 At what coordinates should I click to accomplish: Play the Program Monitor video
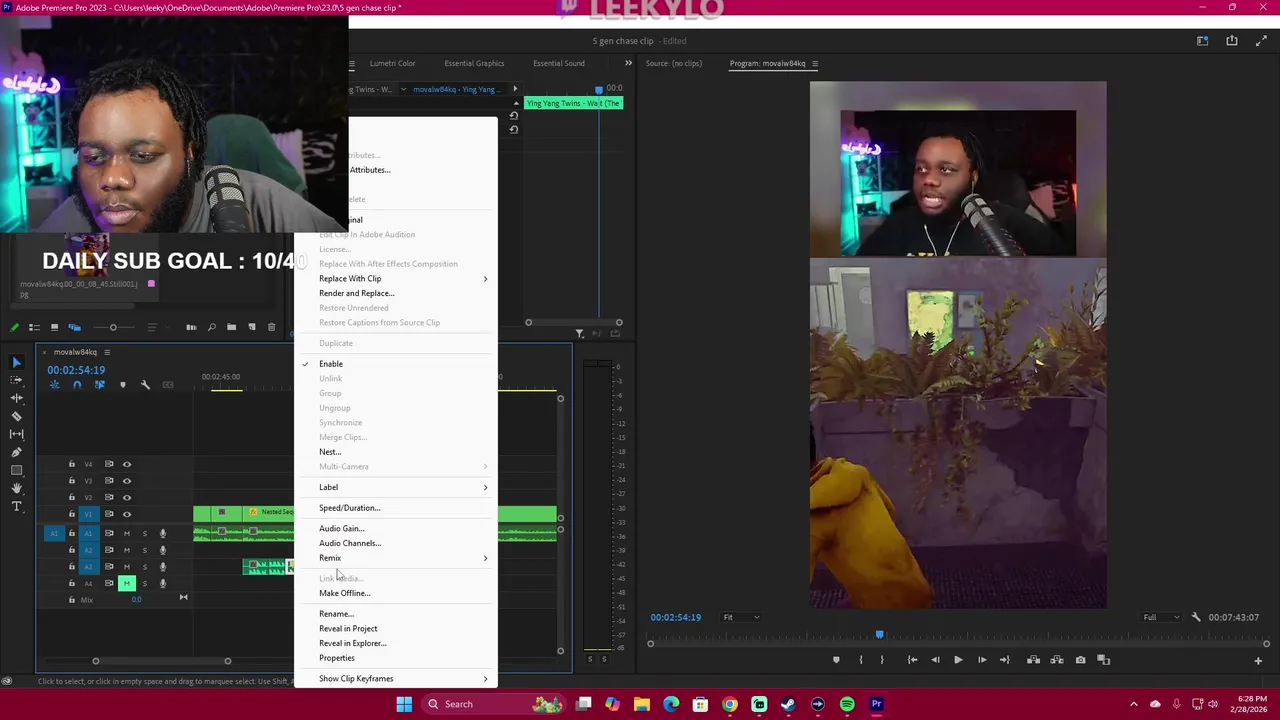point(958,660)
